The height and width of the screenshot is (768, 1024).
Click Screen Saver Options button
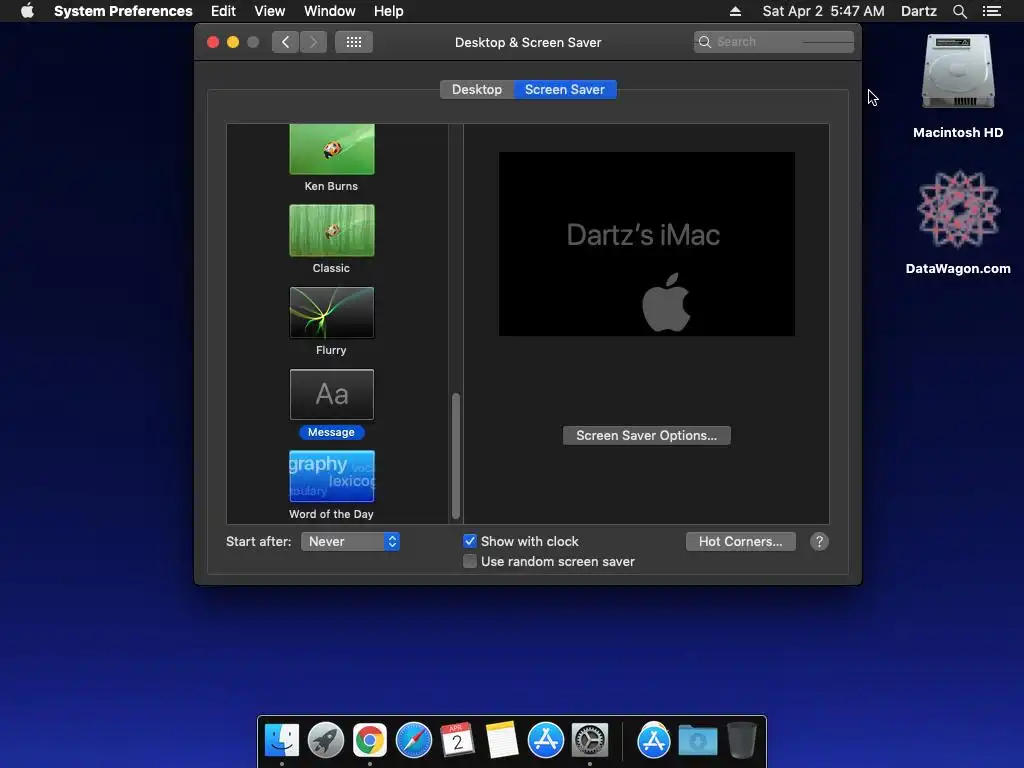647,436
